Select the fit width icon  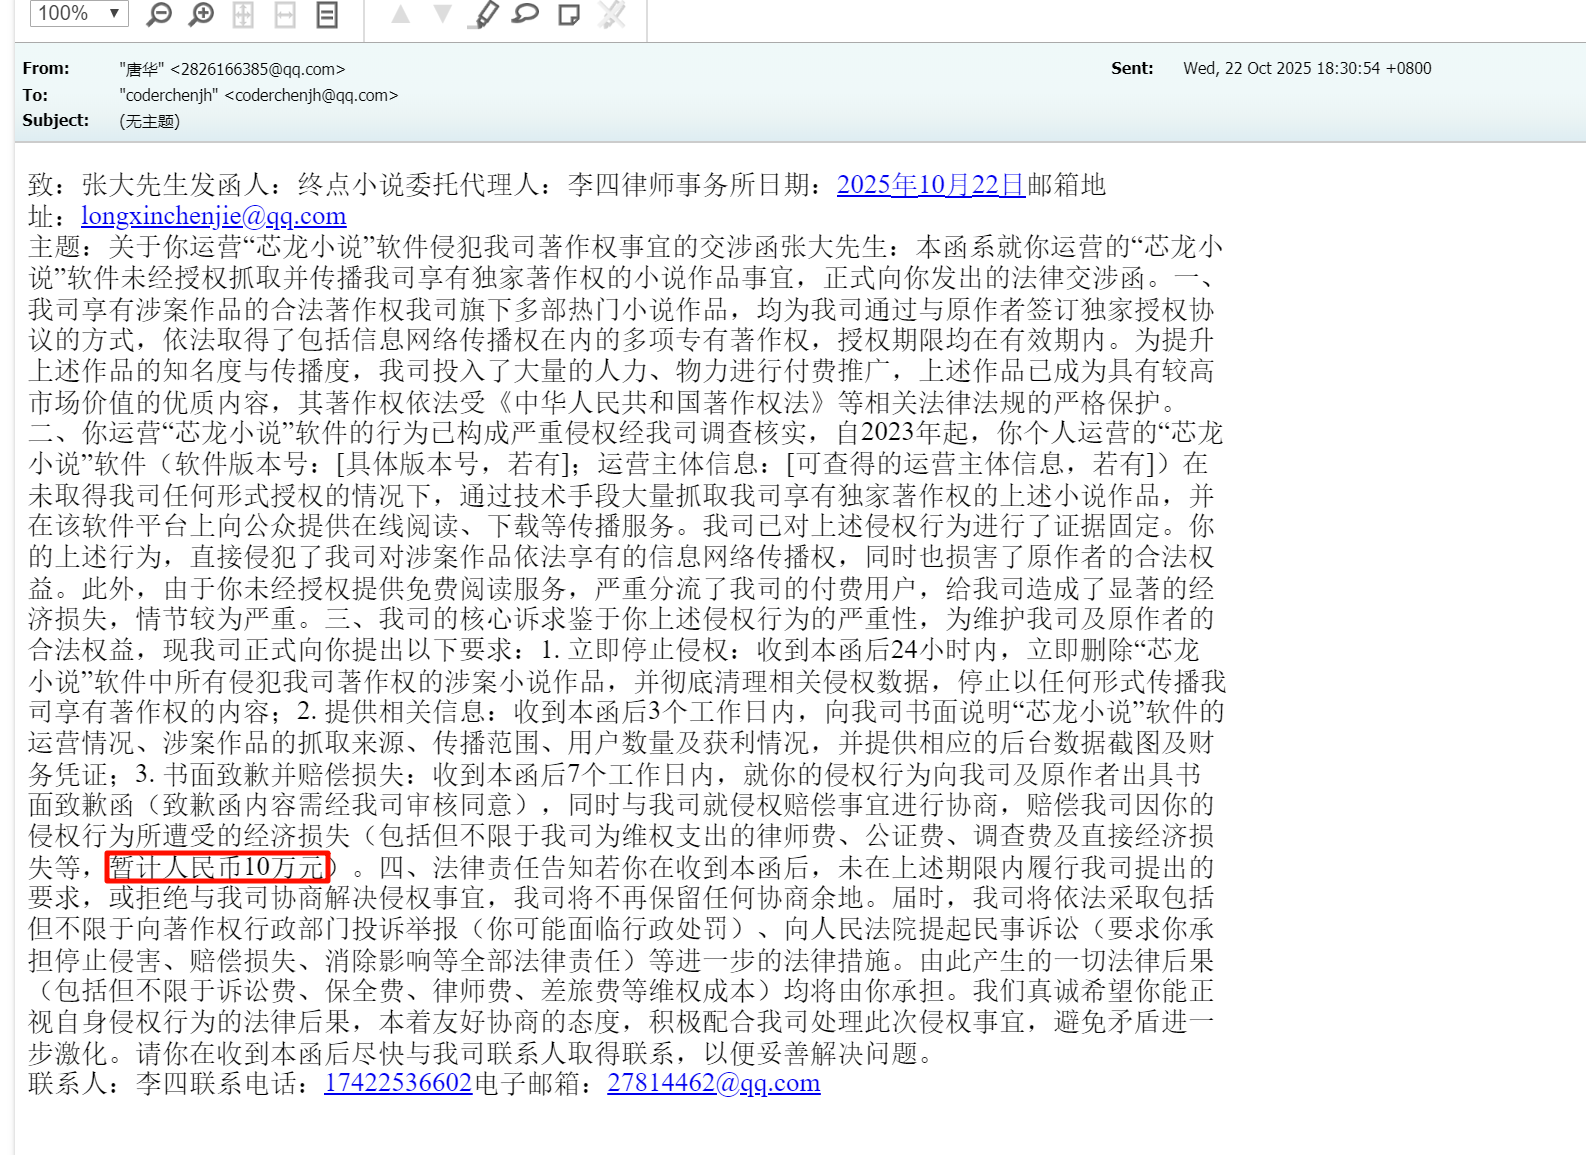285,14
